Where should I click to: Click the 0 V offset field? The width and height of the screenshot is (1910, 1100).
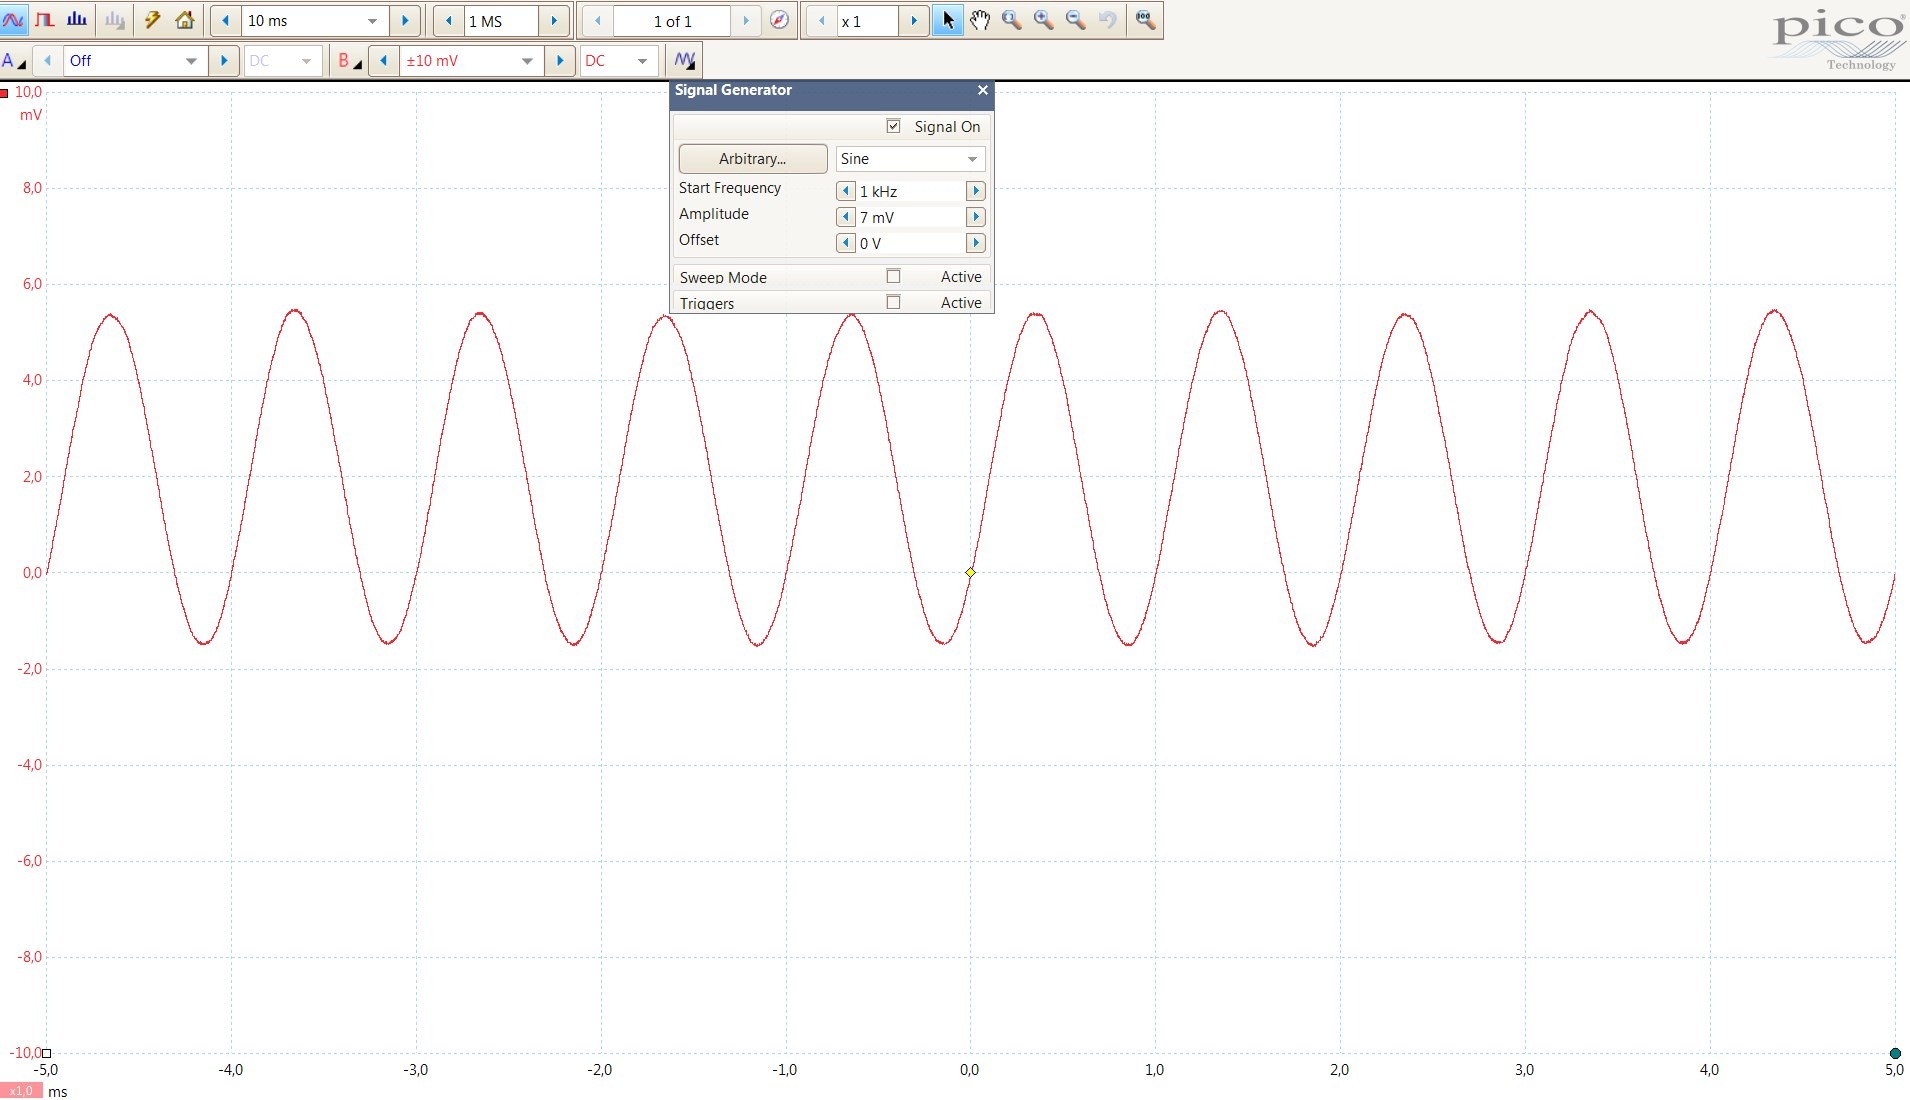[x=910, y=243]
